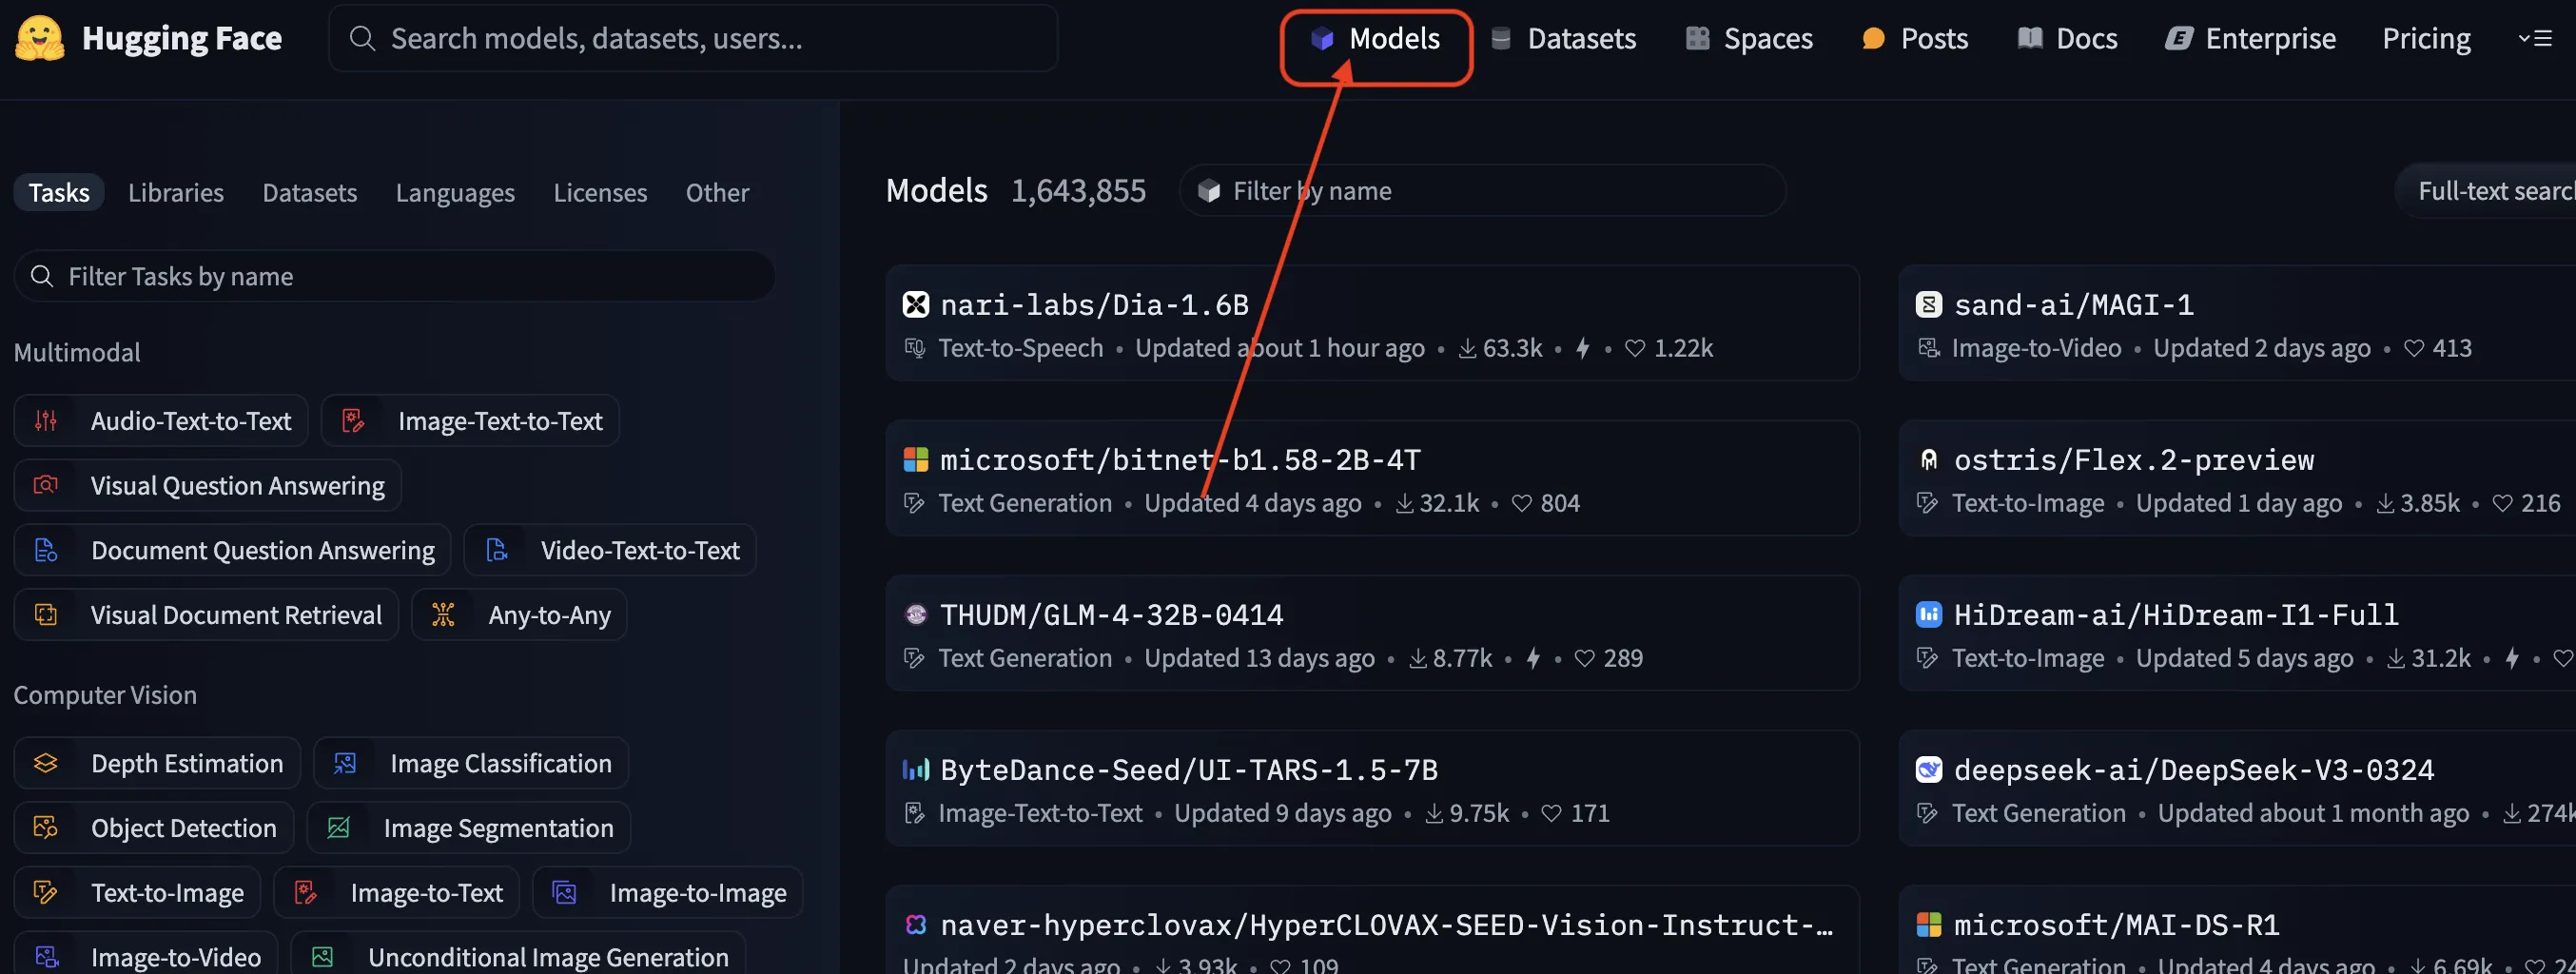Click the Docs book icon in the top navigation
2576x974 pixels.
point(2029,38)
